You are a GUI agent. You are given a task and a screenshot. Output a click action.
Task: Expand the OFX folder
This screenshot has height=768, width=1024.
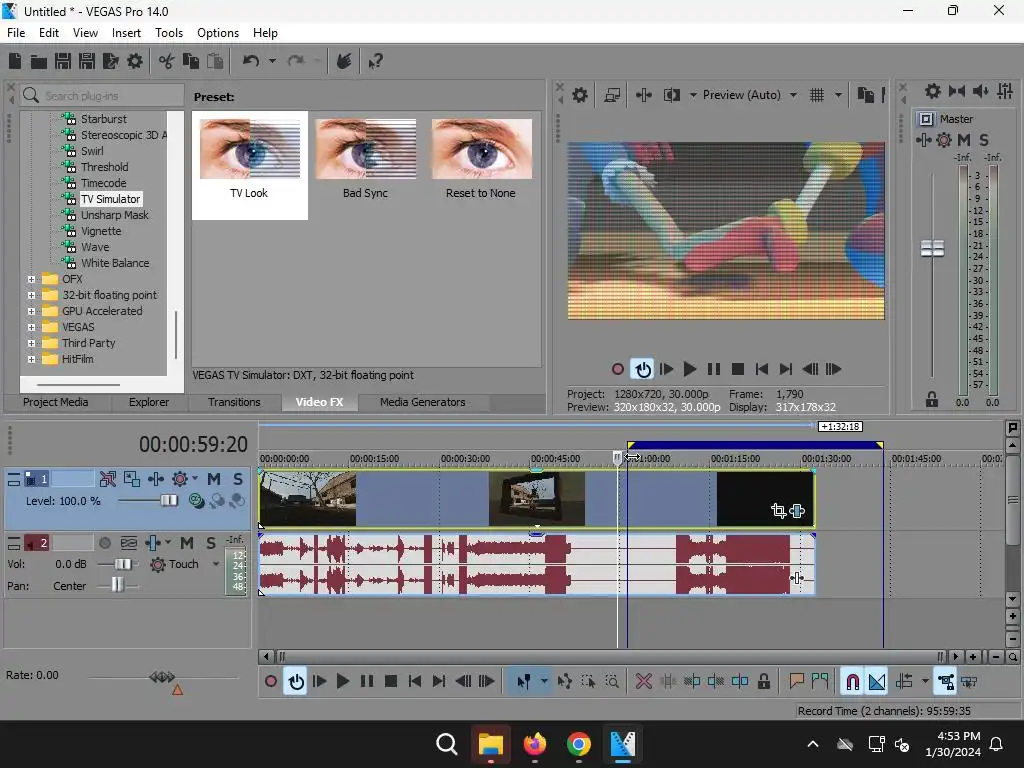pos(31,280)
